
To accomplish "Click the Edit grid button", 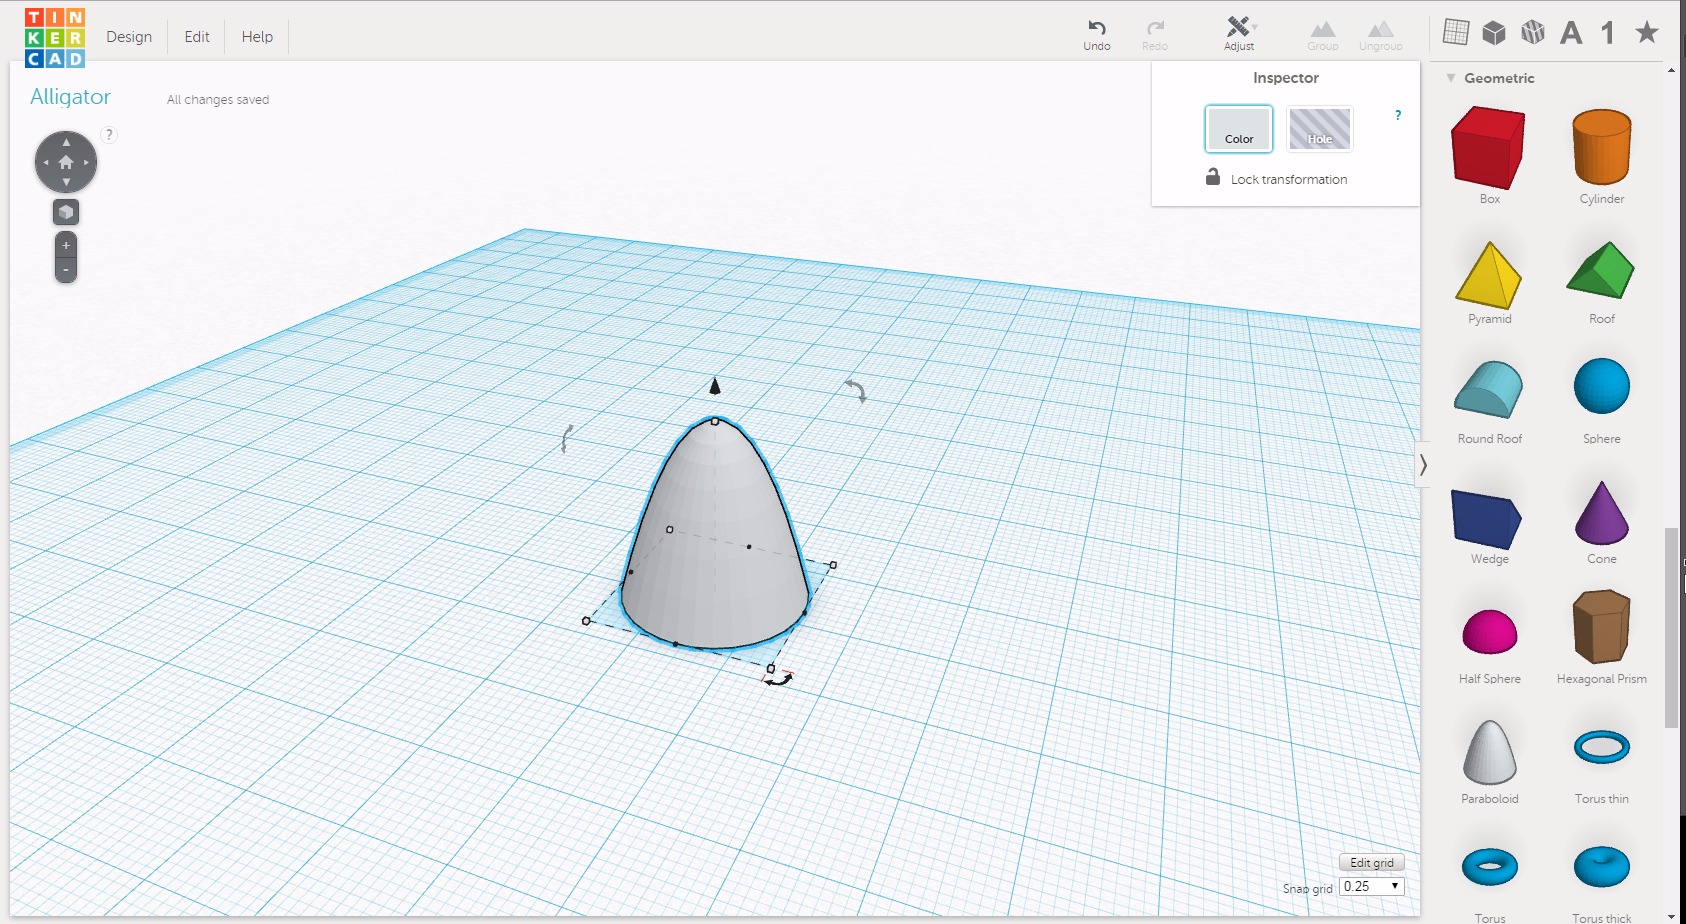I will [x=1372, y=863].
